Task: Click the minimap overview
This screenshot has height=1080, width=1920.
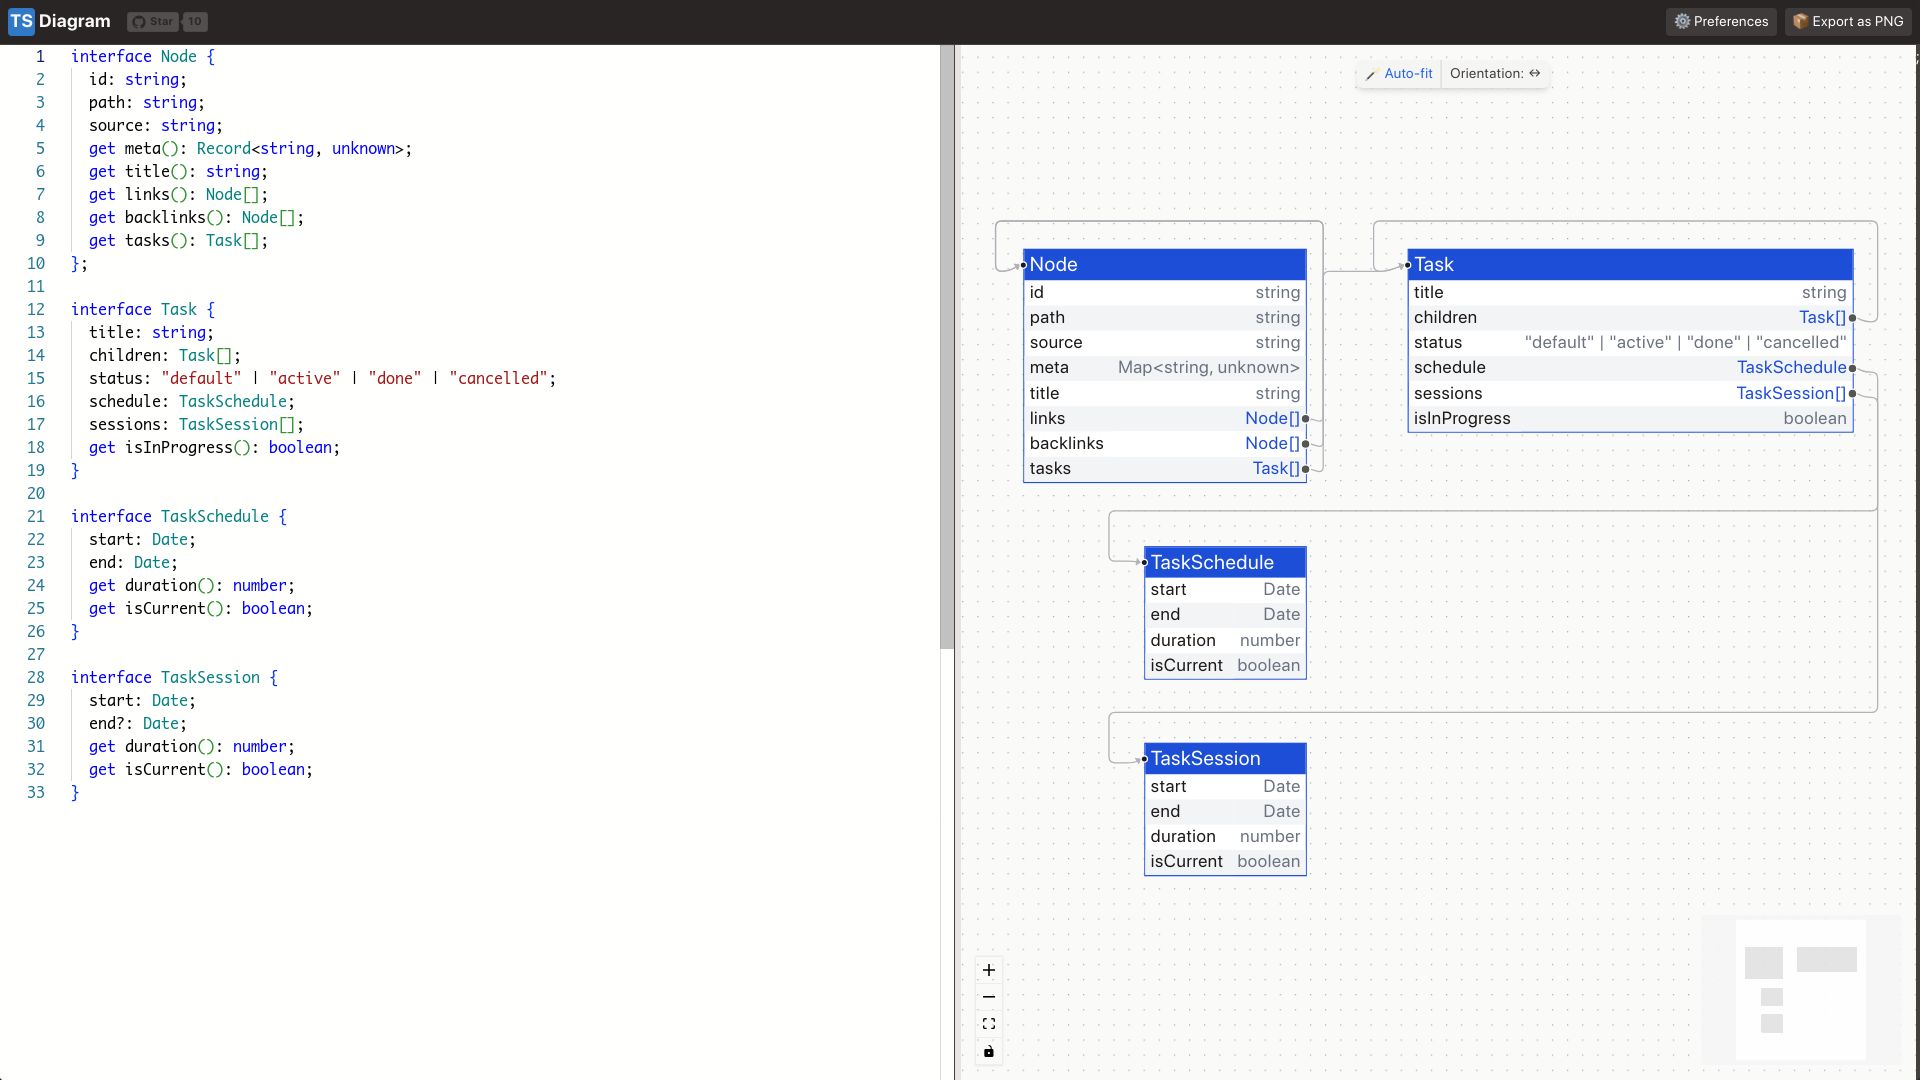Action: 1801,990
